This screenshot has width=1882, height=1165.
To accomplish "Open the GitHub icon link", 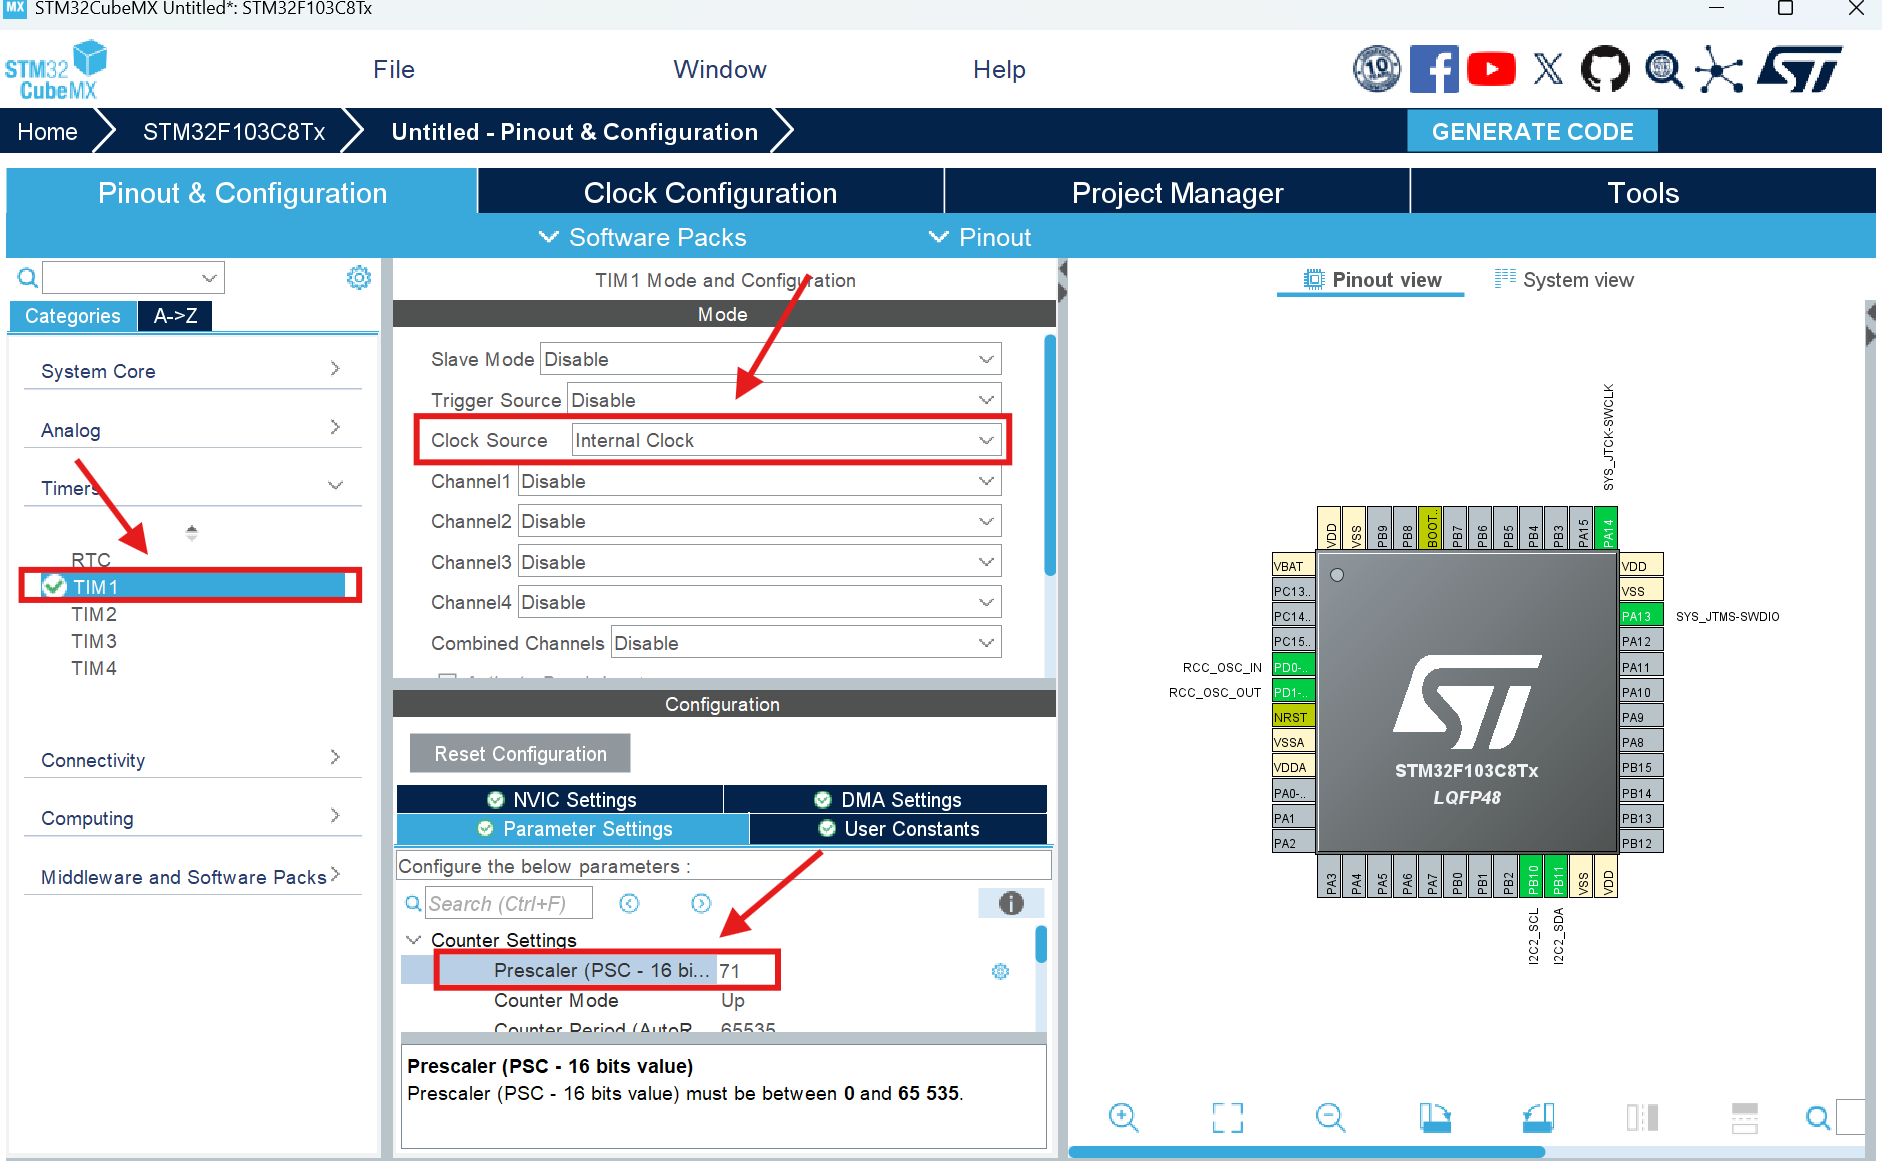I will point(1605,69).
